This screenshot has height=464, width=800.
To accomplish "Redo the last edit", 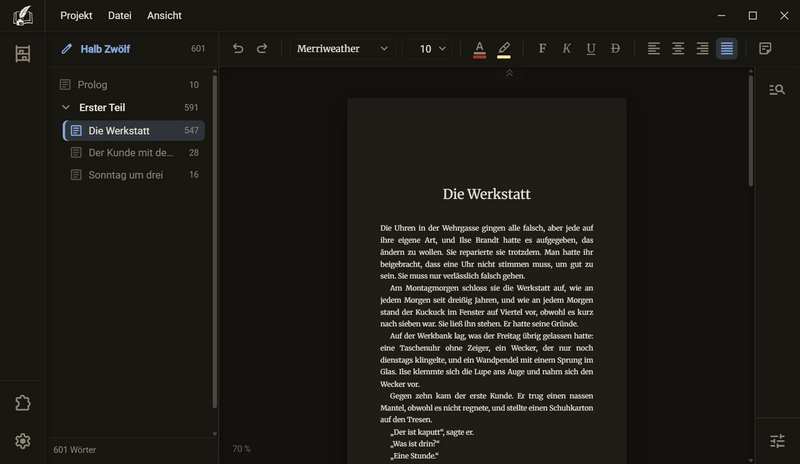I will point(262,48).
